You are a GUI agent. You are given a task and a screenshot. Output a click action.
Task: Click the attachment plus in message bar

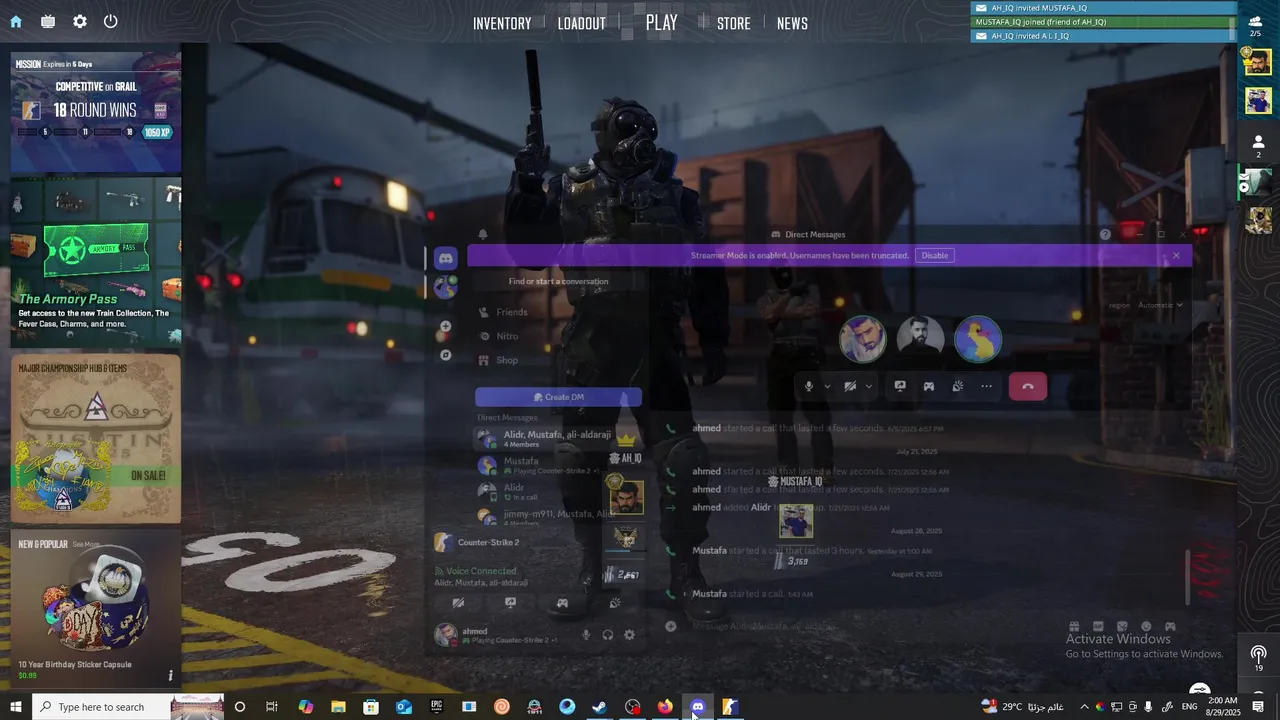click(671, 626)
